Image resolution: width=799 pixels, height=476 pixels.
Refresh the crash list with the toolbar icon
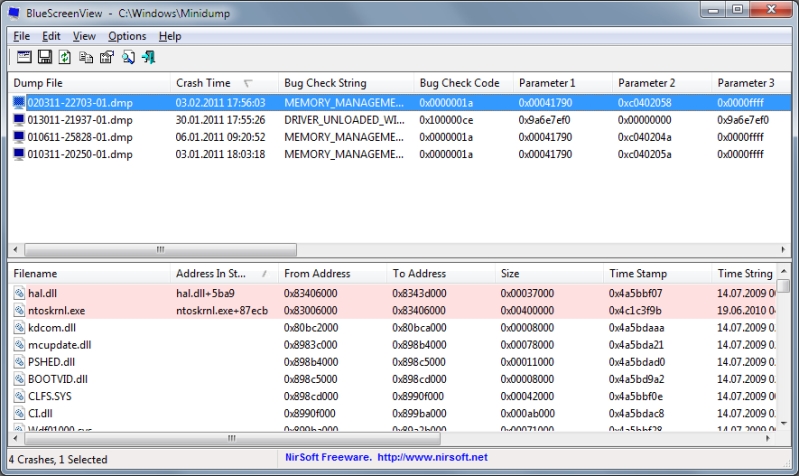tap(65, 57)
